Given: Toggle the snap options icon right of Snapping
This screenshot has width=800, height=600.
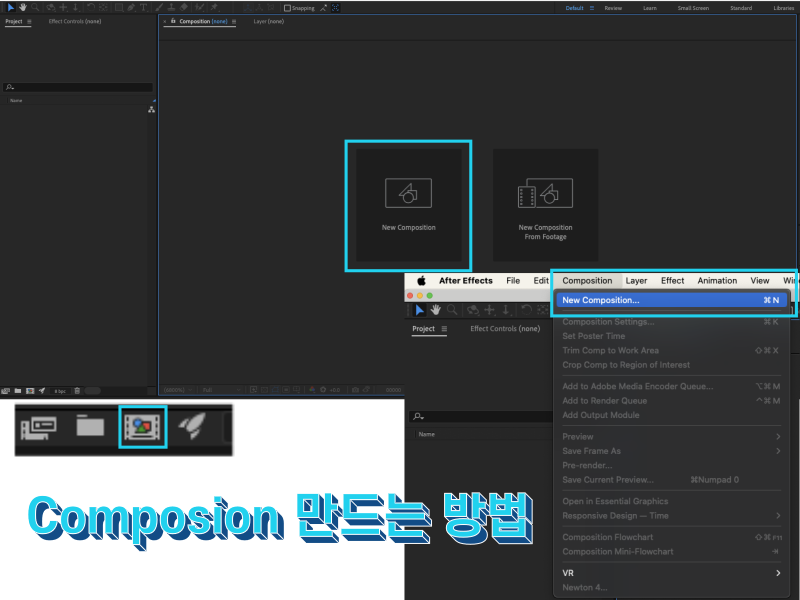Looking at the screenshot, I should (323, 8).
